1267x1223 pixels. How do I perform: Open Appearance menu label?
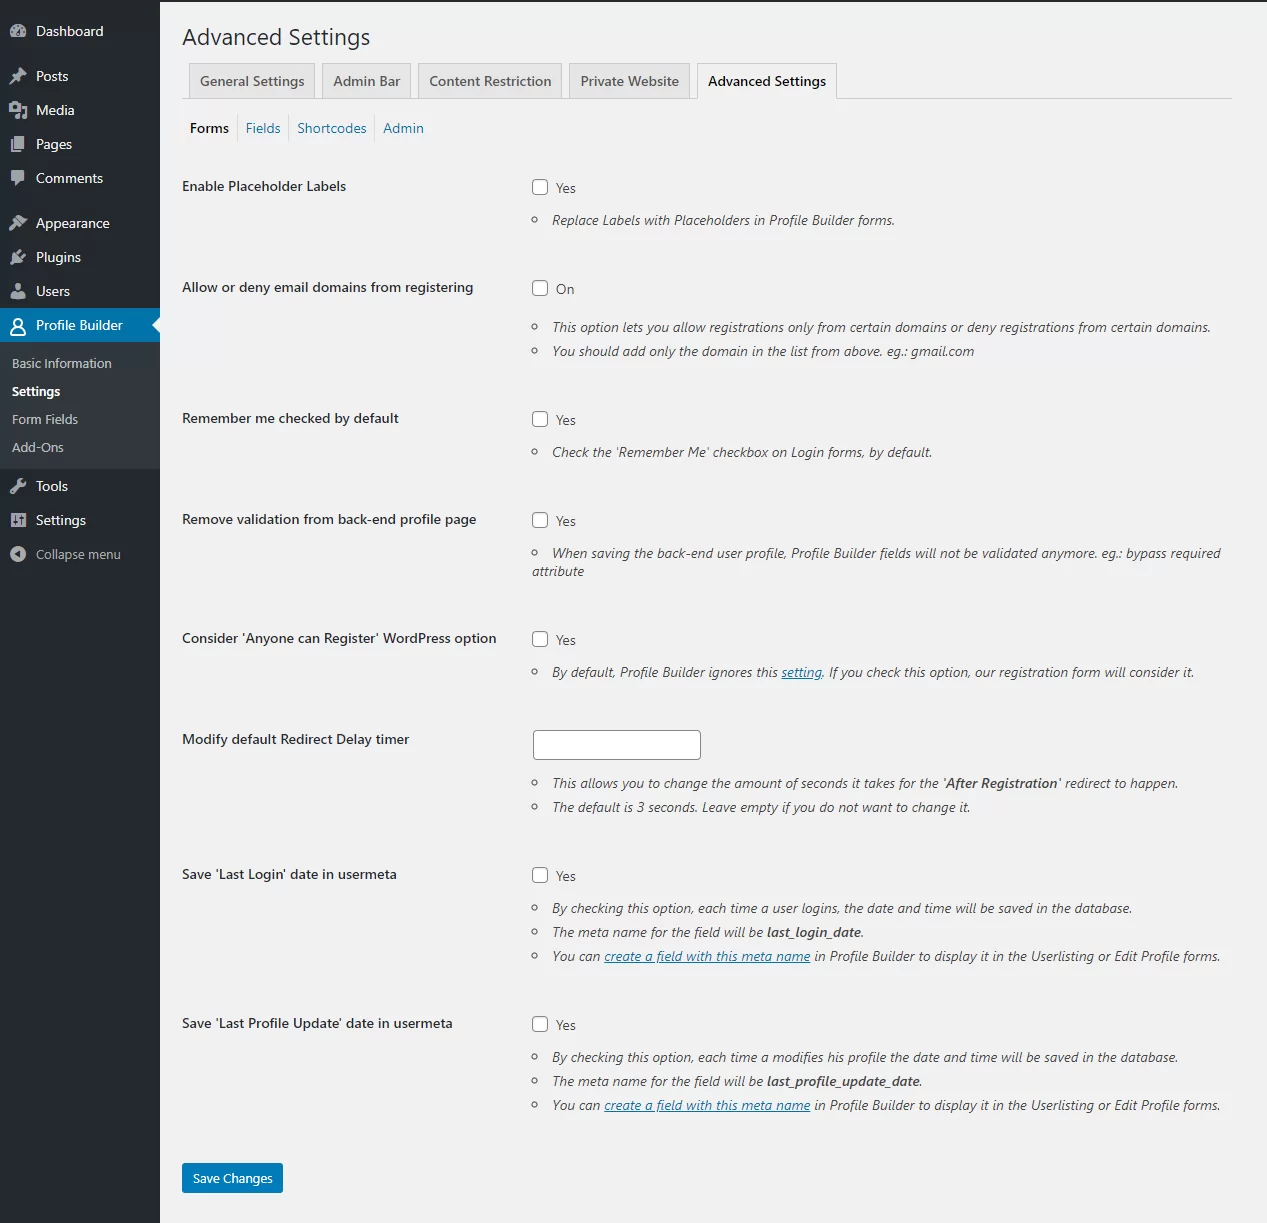click(x=73, y=223)
